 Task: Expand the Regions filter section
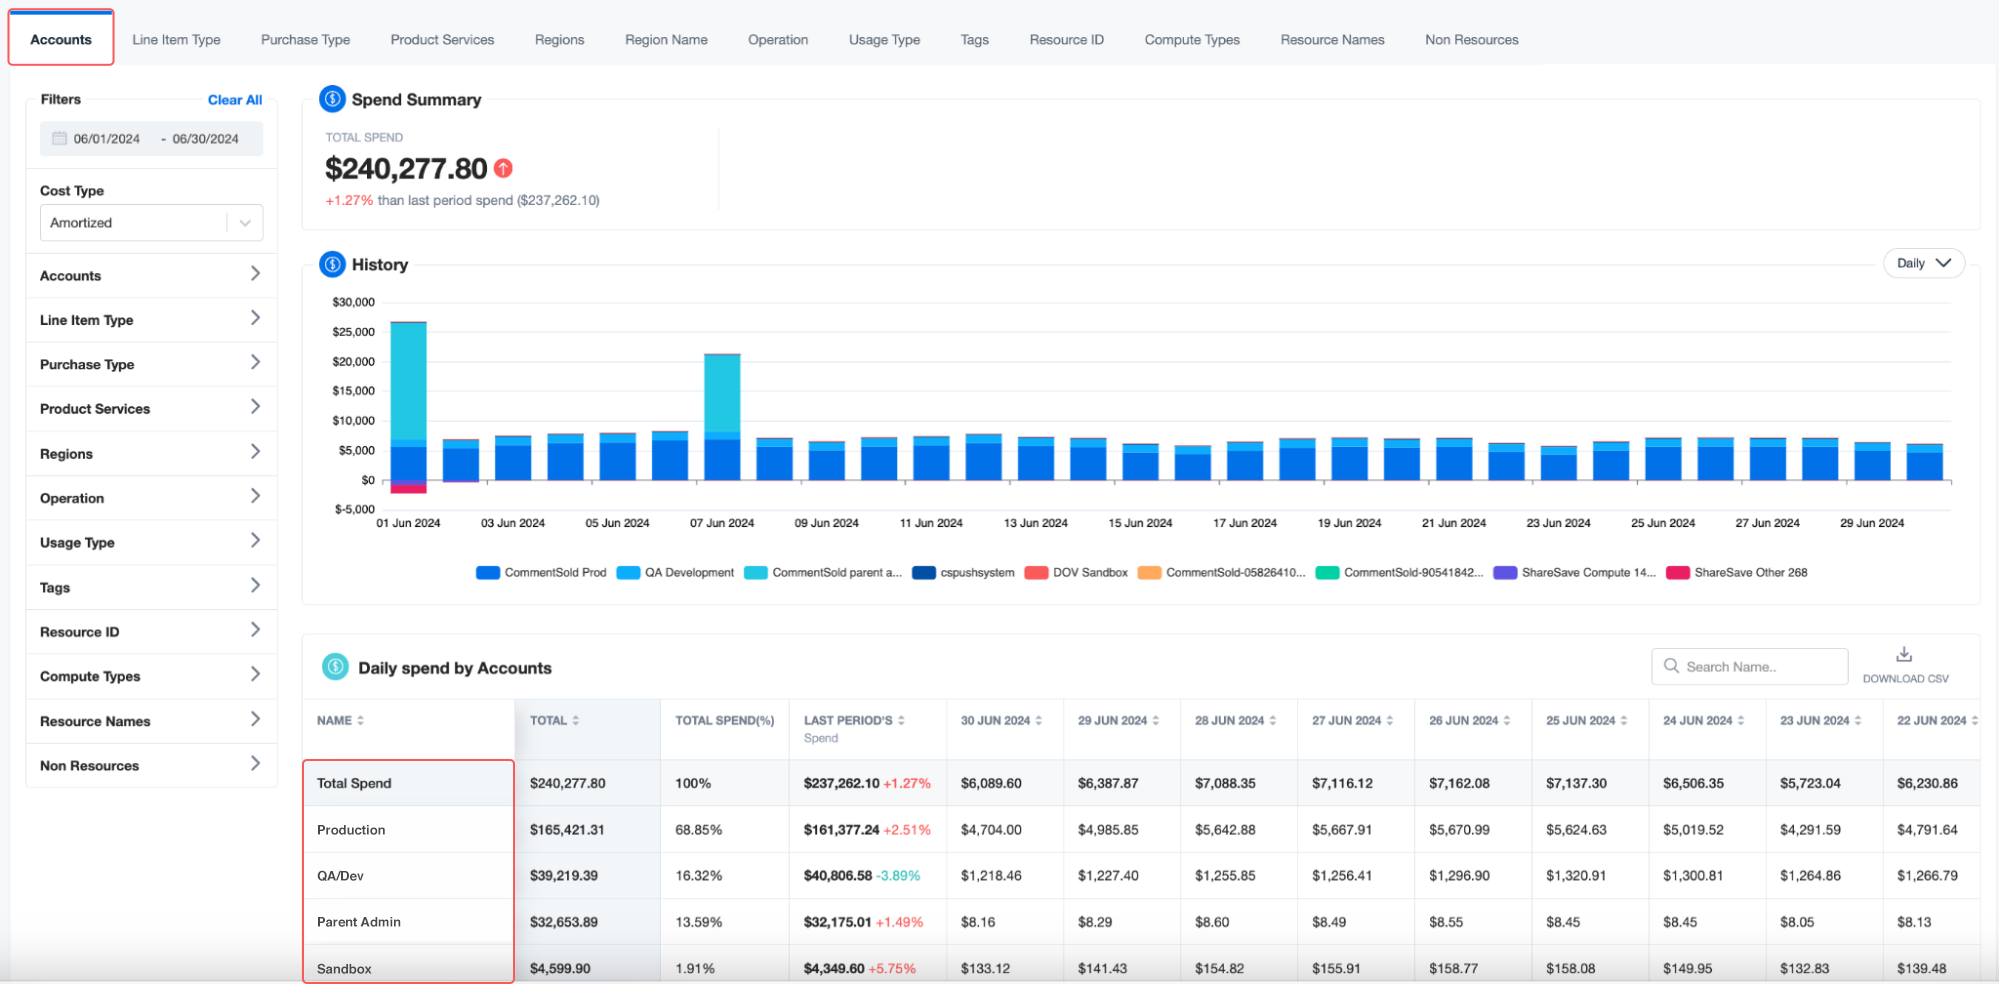pos(151,453)
